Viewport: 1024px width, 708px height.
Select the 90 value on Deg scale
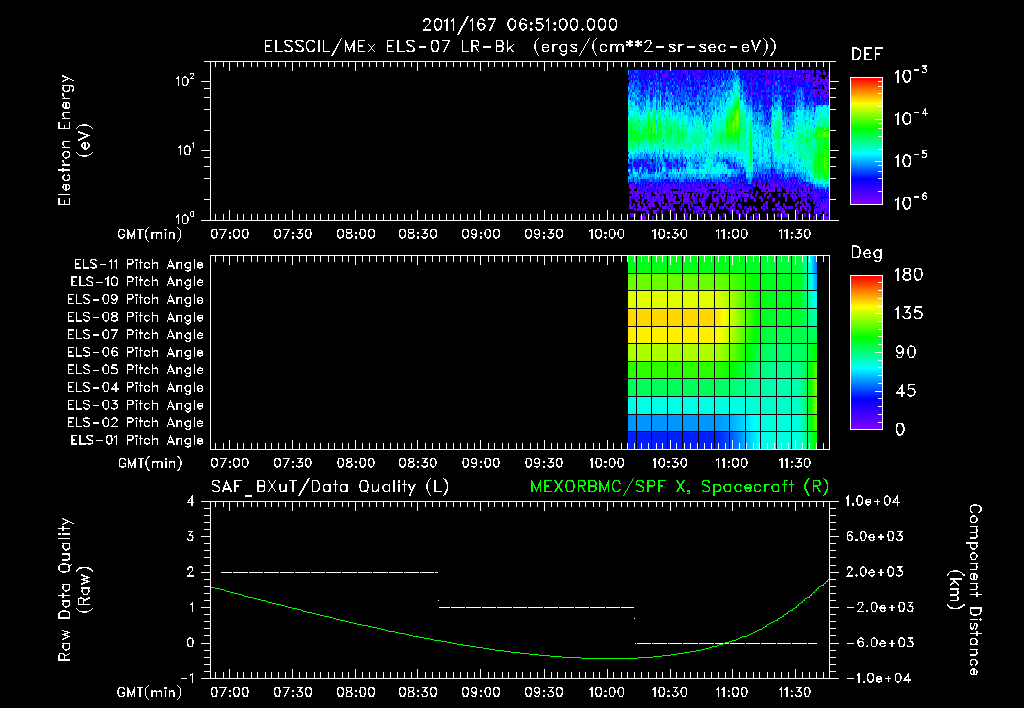pyautogui.click(x=906, y=353)
